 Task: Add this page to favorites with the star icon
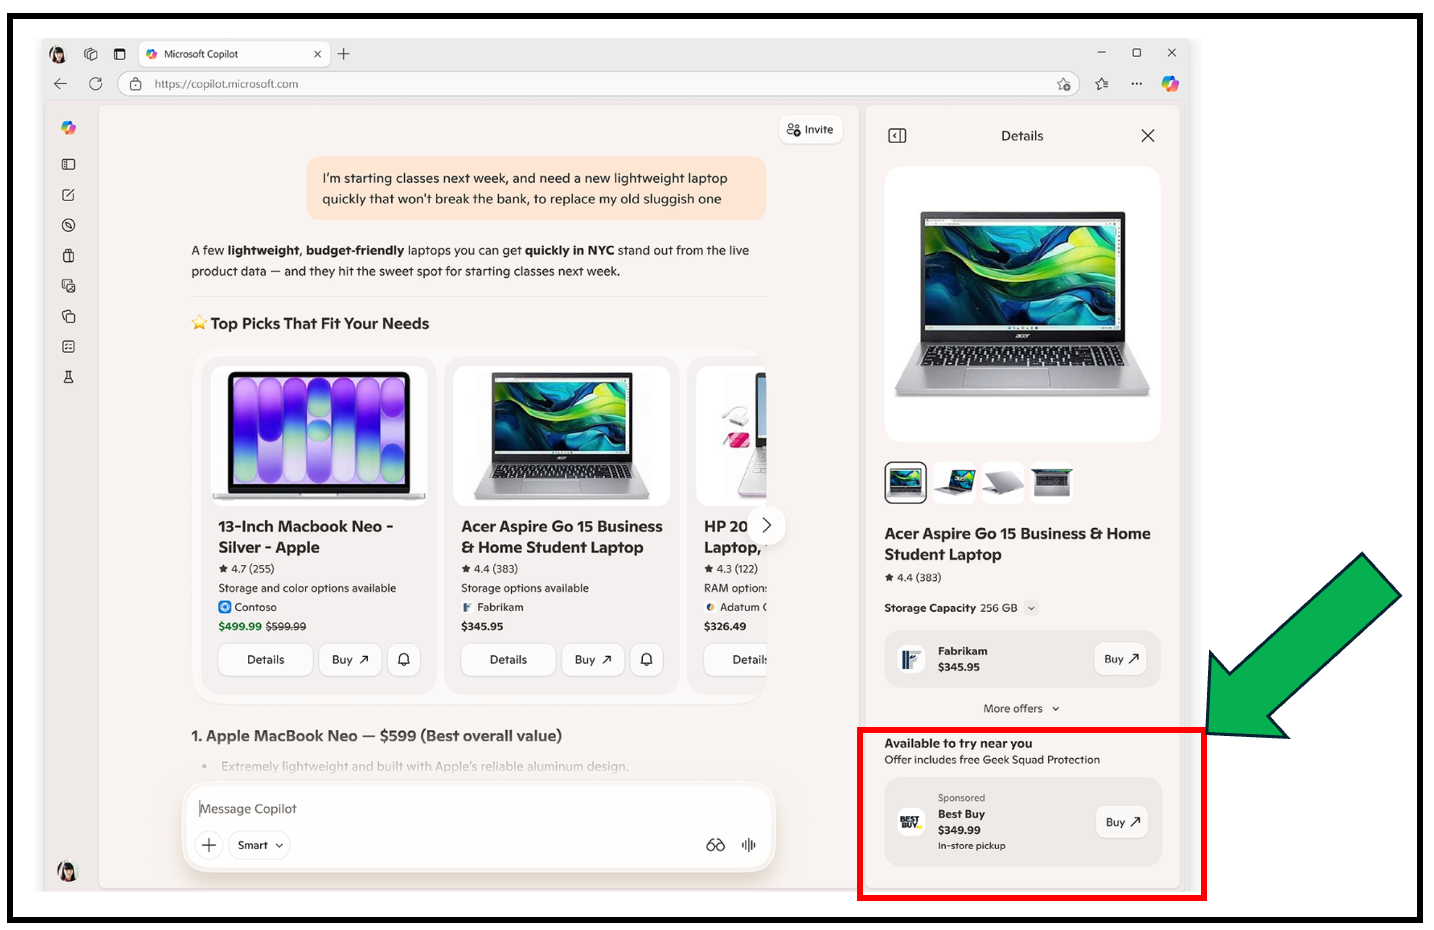click(x=1064, y=84)
